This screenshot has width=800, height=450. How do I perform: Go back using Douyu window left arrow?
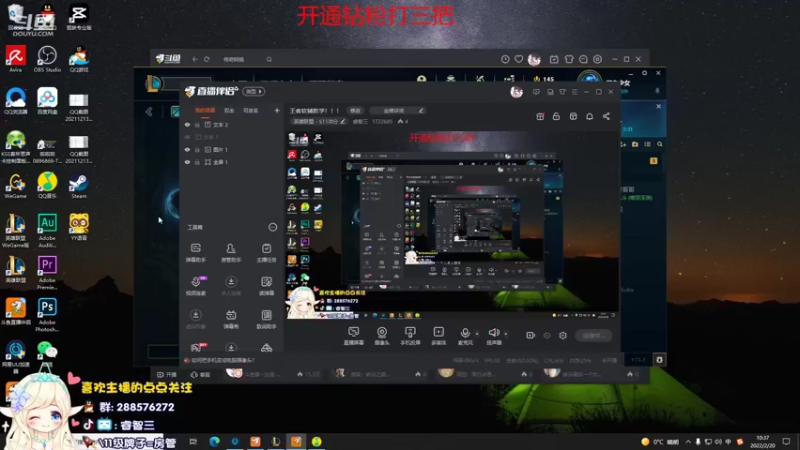click(194, 59)
